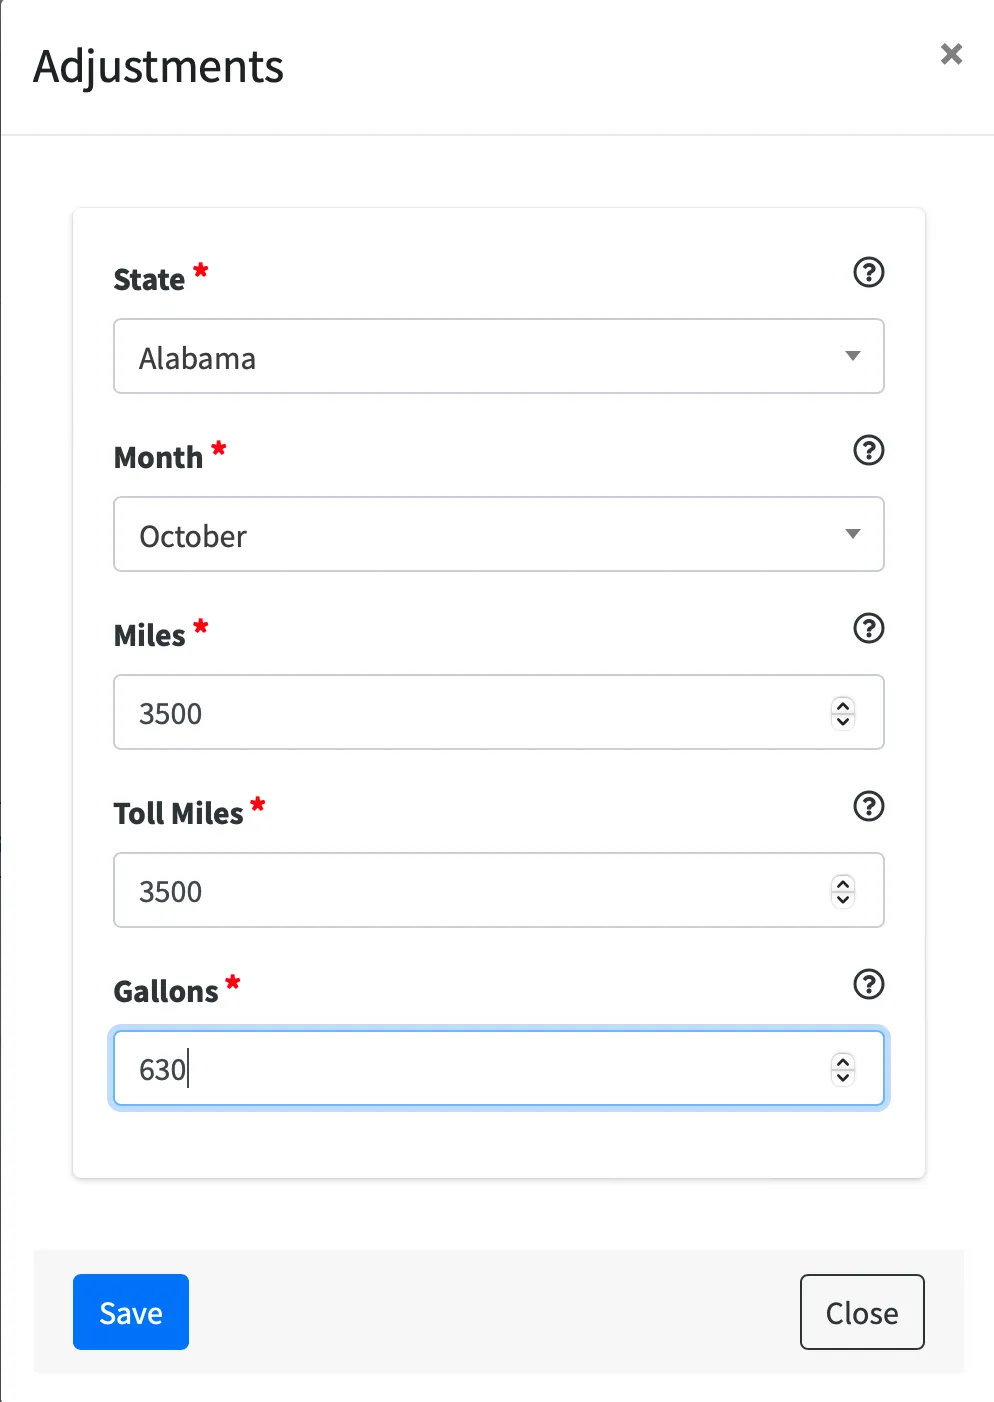
Task: Increase Miles value with up stepper
Action: (843, 705)
